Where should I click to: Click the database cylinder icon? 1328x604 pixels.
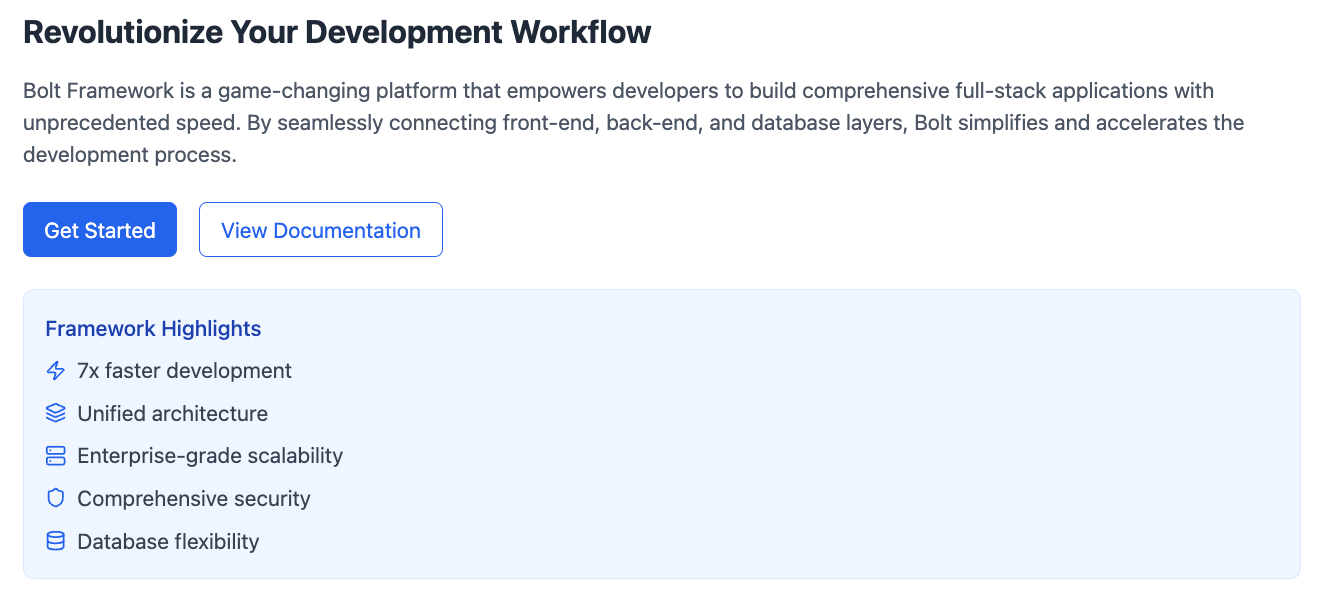56,541
